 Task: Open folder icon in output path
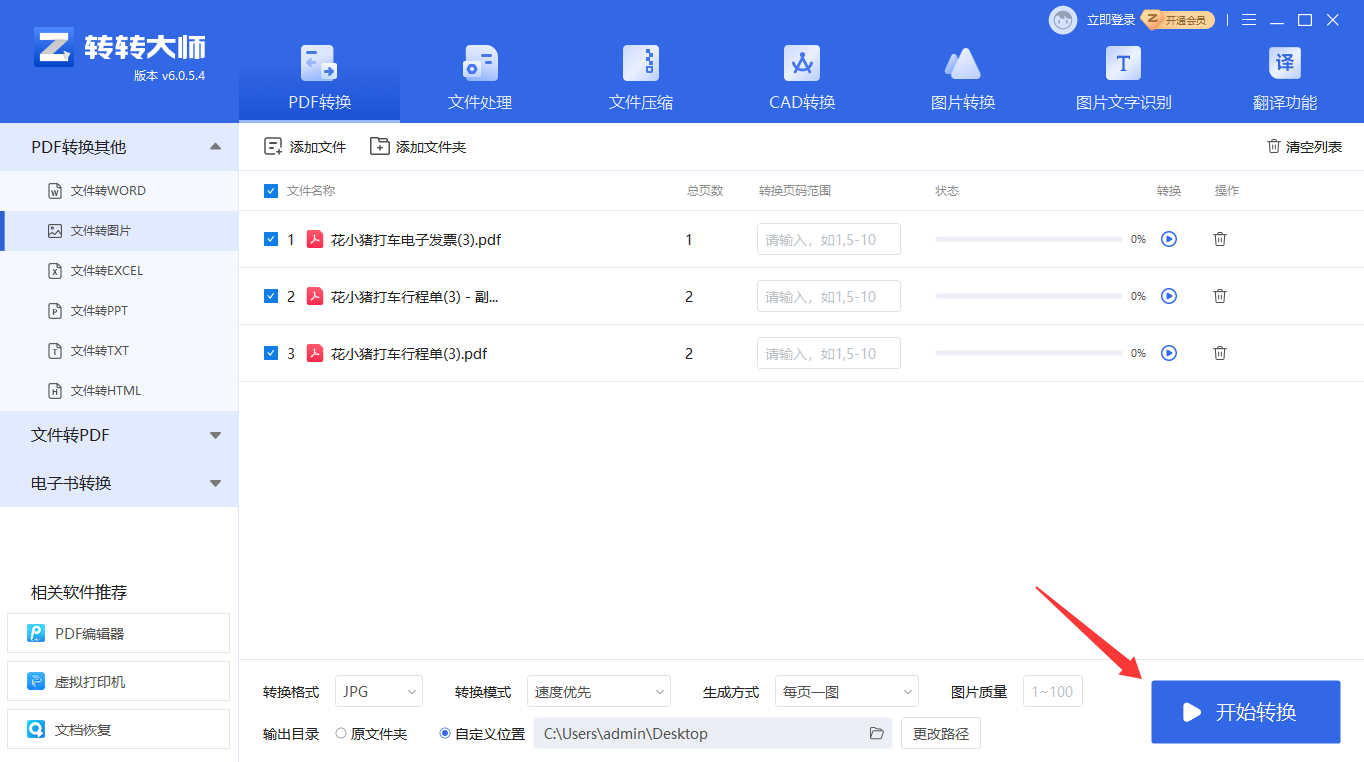(x=877, y=734)
